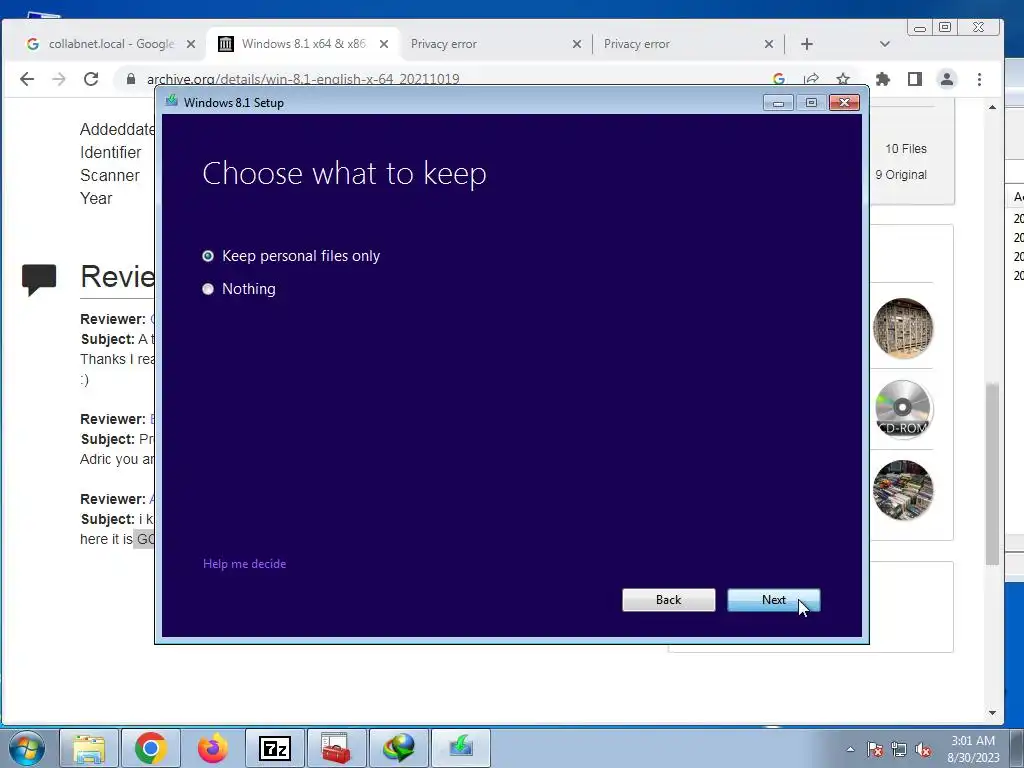Image resolution: width=1024 pixels, height=768 pixels.
Task: Close the collabnet.local tab
Action: (x=191, y=44)
